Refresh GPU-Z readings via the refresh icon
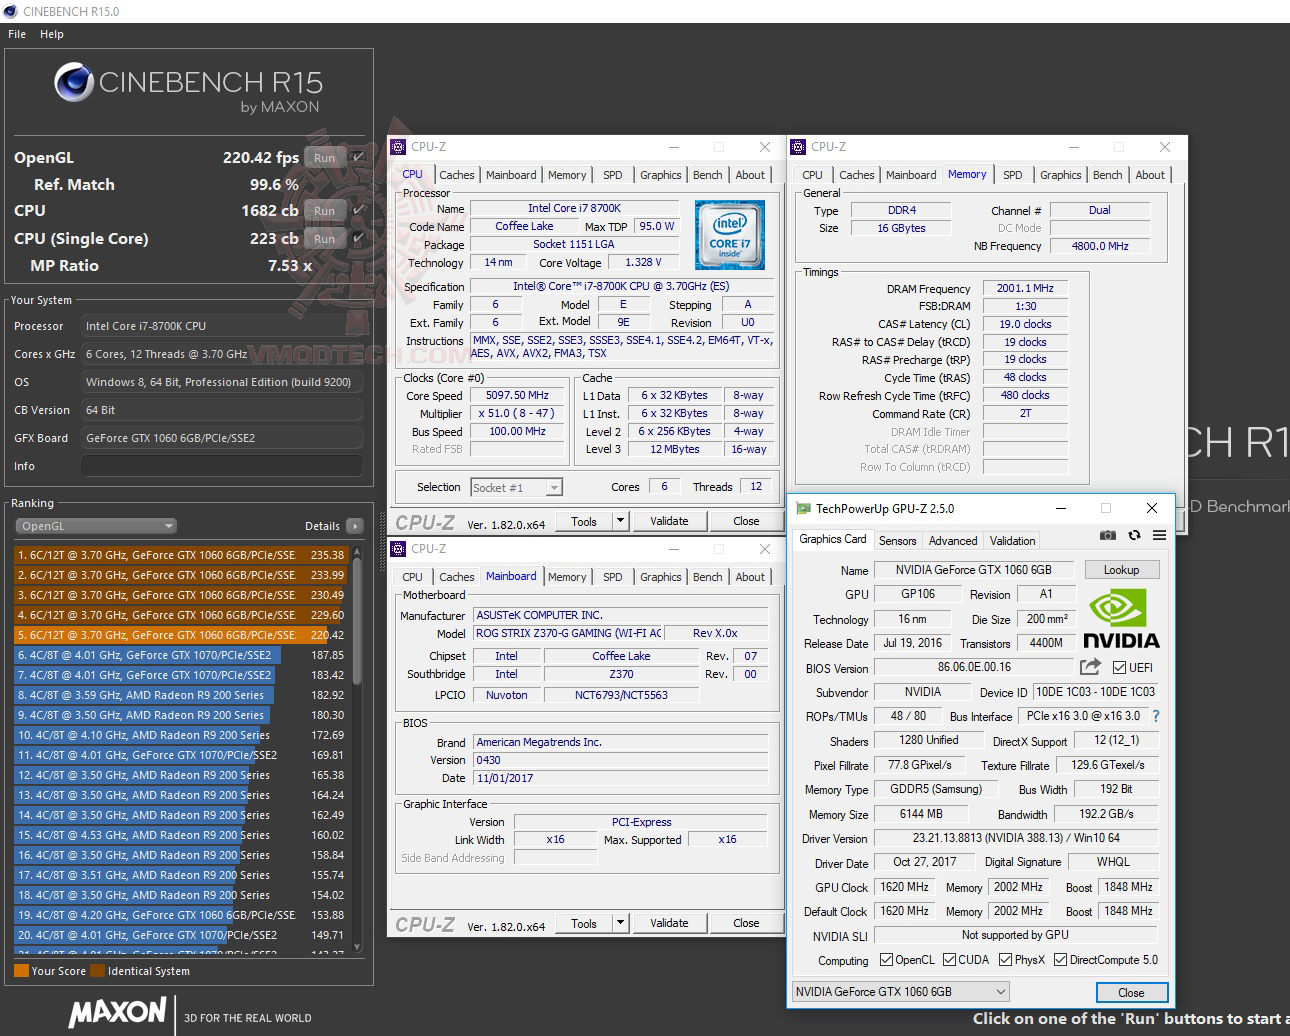The image size is (1290, 1036). (1133, 535)
